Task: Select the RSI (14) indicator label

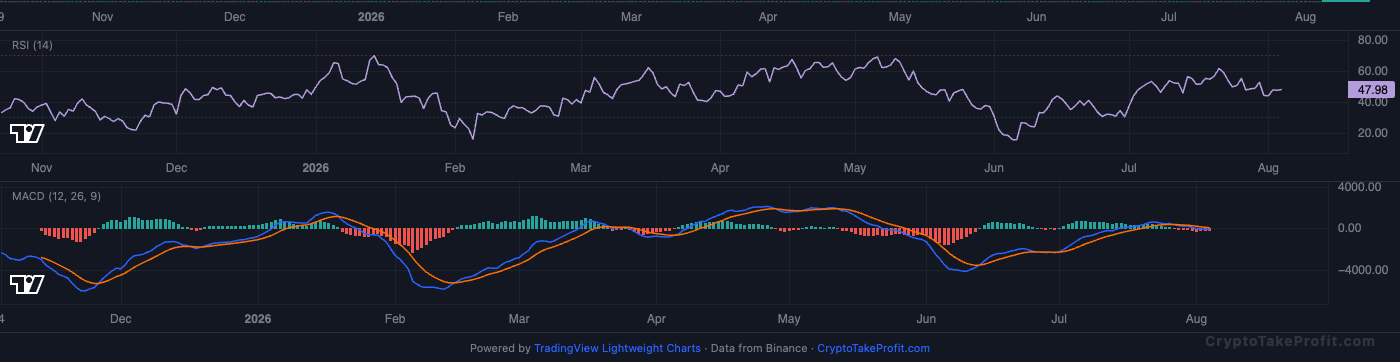Action: (x=32, y=45)
